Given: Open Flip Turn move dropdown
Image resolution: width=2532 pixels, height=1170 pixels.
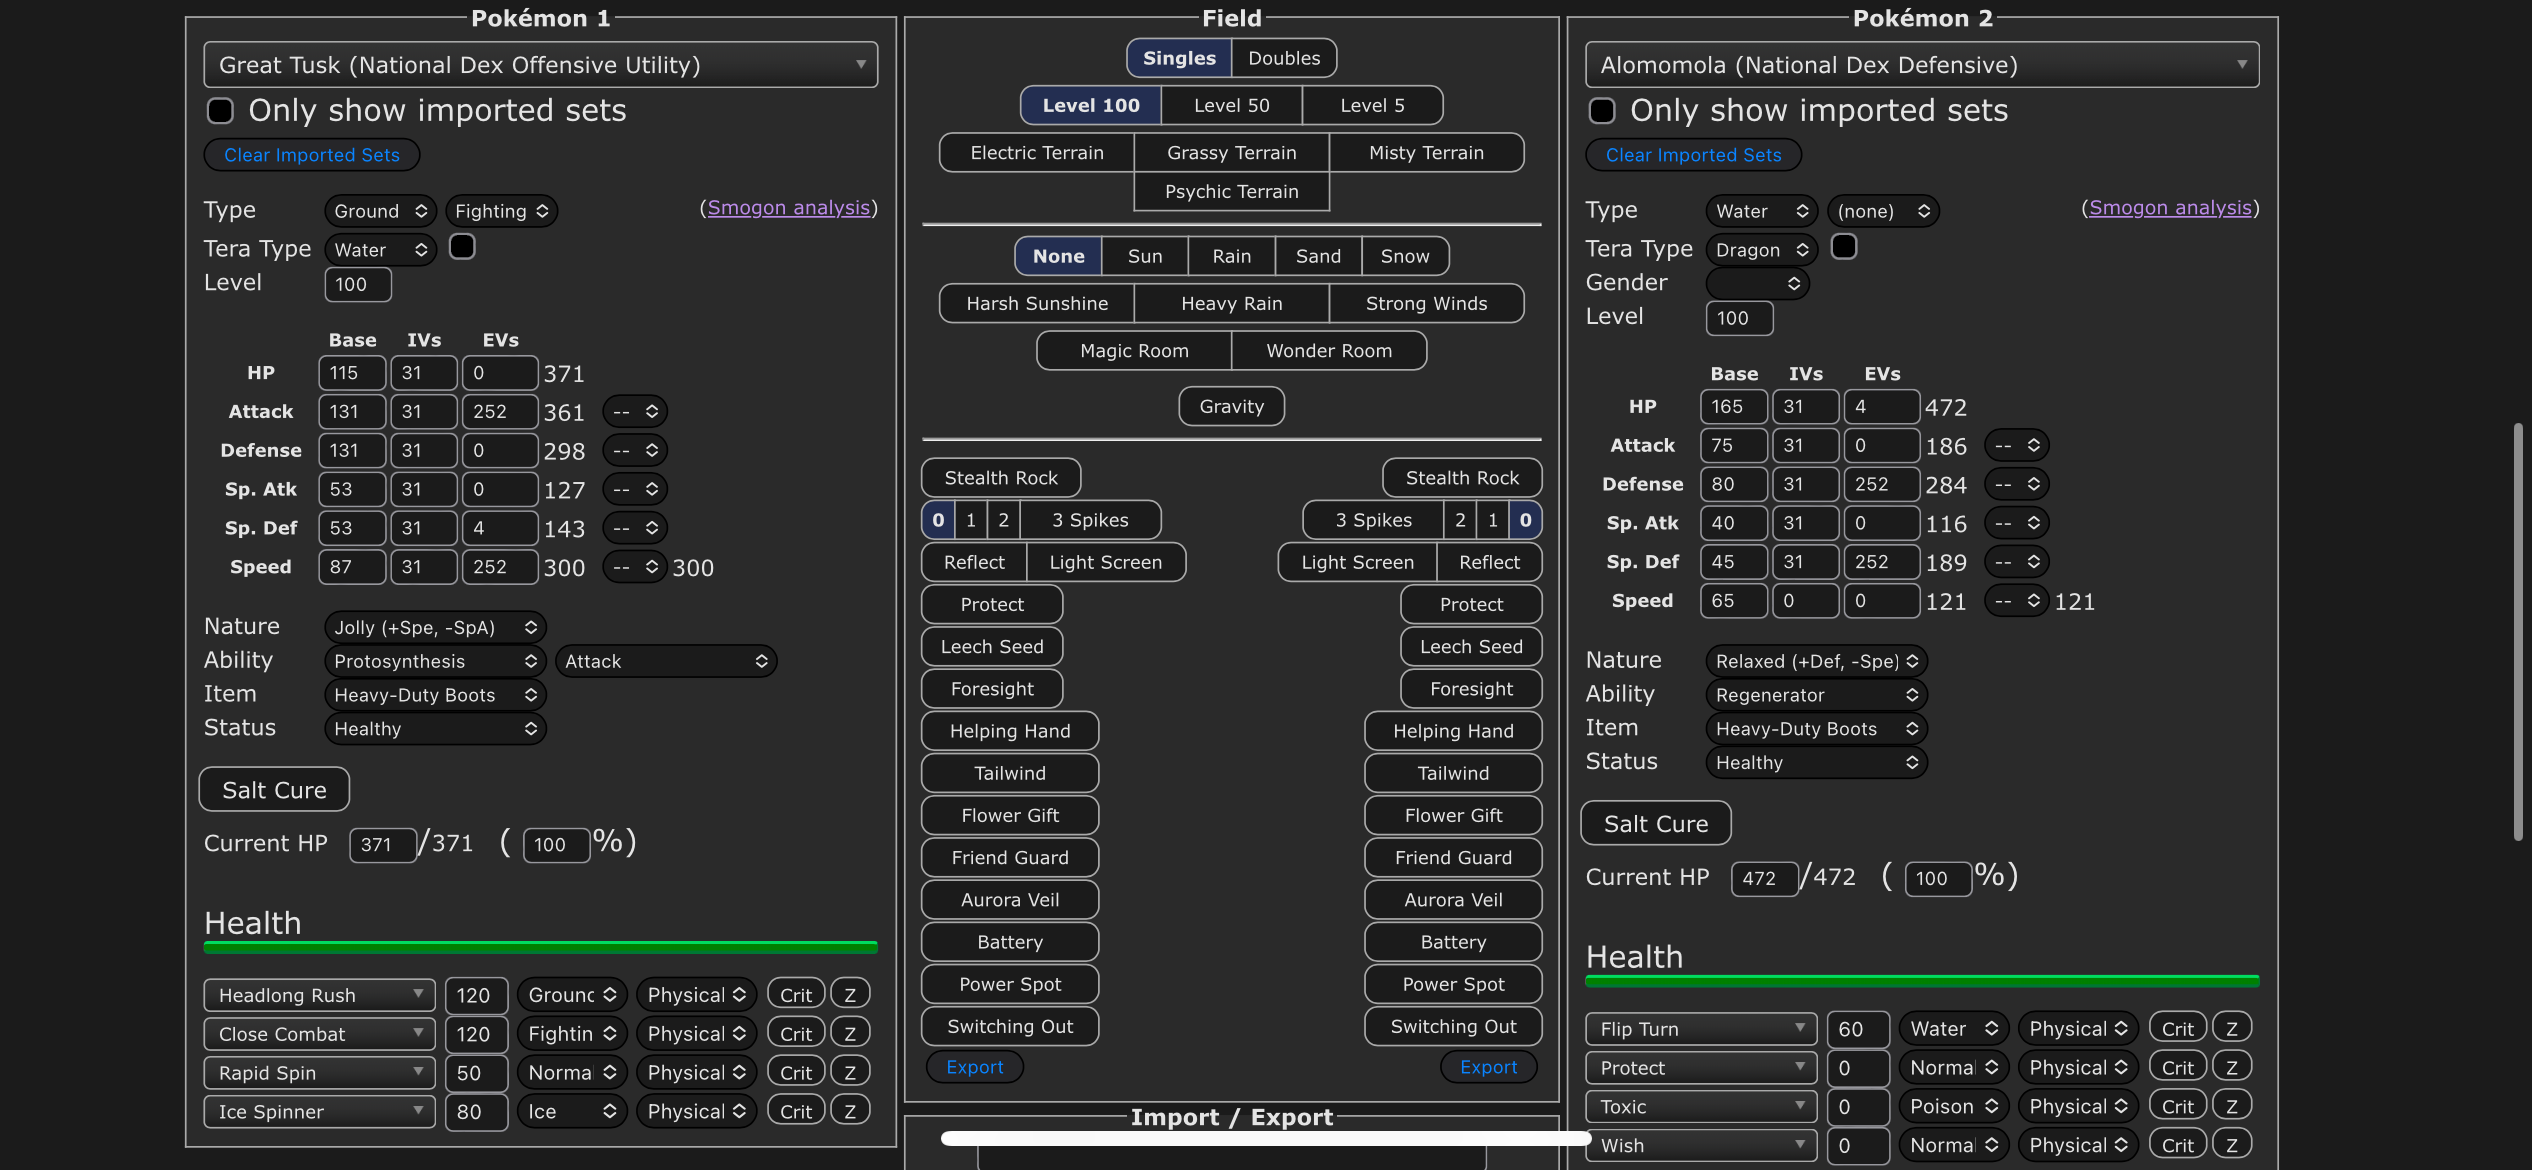Looking at the screenshot, I should (1701, 1030).
